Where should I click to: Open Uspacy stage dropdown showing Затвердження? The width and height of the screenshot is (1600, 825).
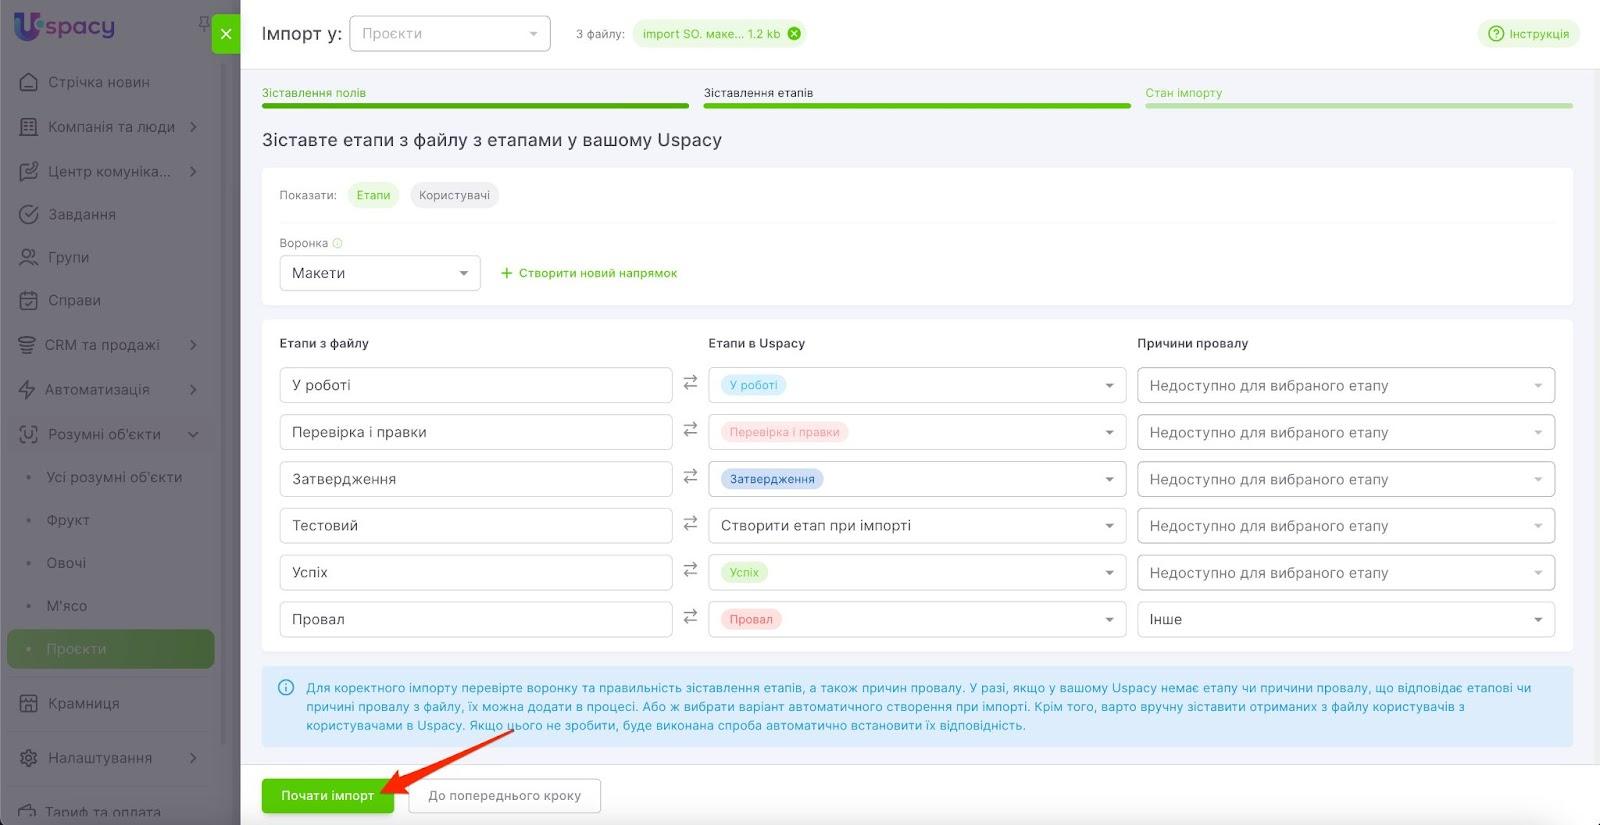[917, 479]
